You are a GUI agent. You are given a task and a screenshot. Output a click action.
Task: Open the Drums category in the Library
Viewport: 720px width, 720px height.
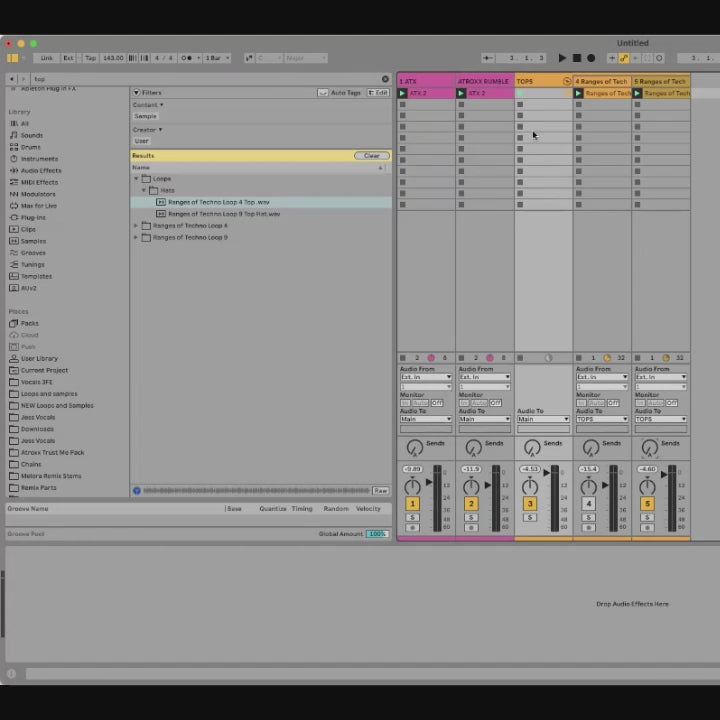point(30,147)
